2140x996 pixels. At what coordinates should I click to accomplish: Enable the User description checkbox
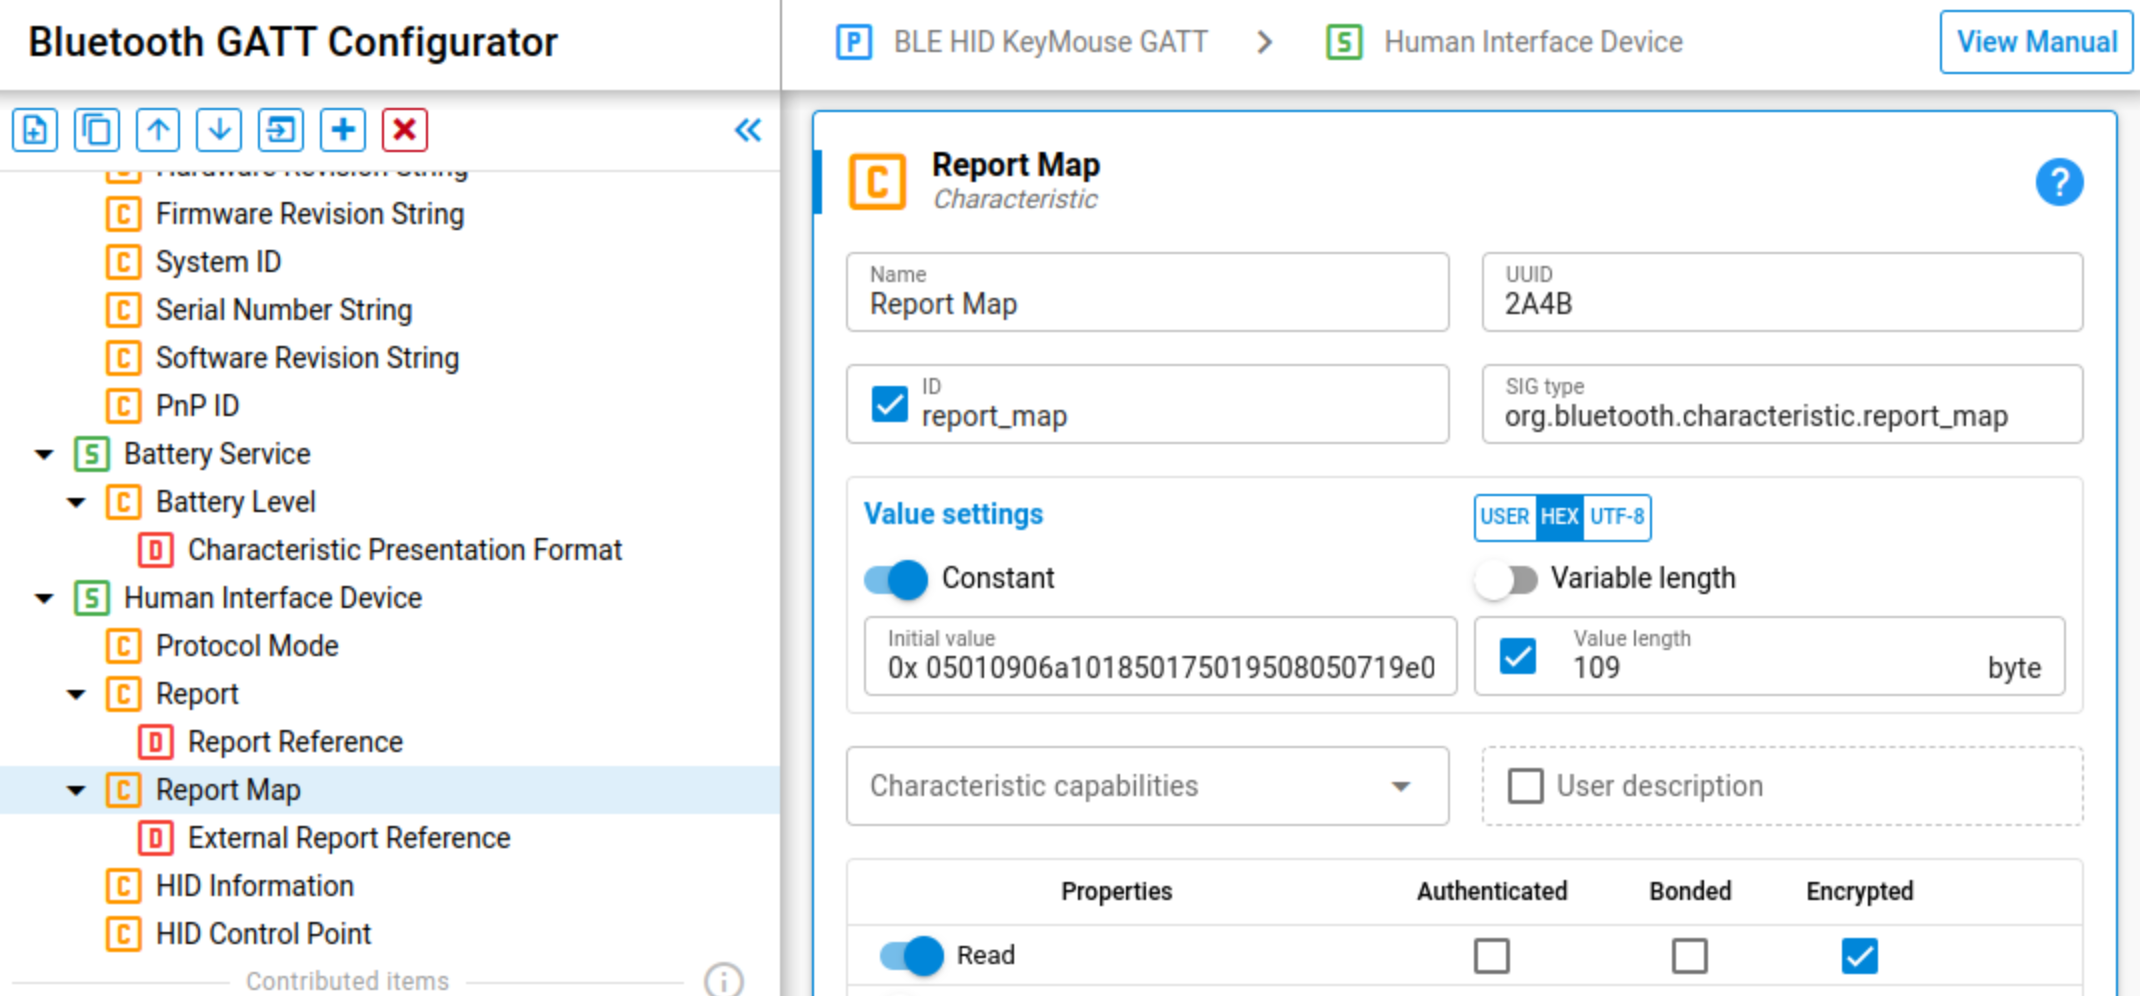pos(1525,786)
